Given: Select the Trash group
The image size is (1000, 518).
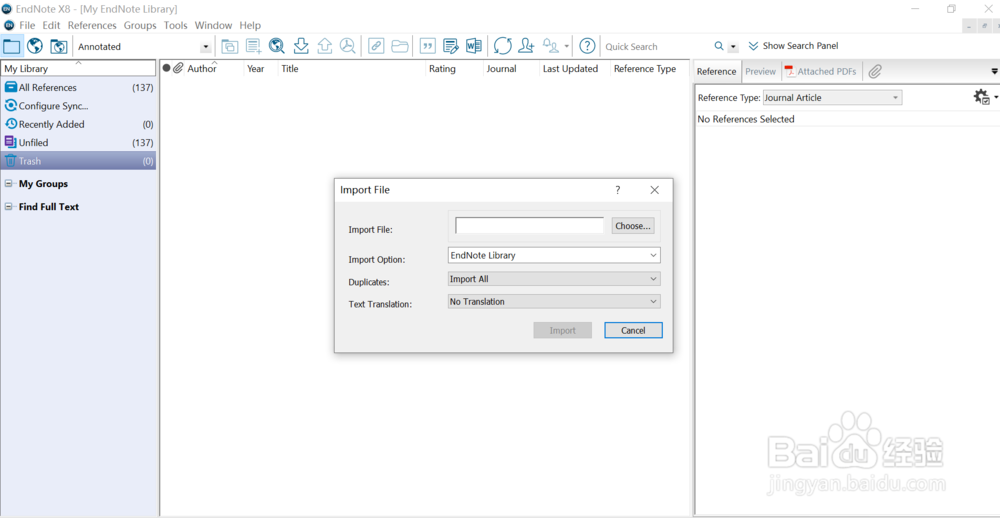Looking at the screenshot, I should (x=78, y=161).
